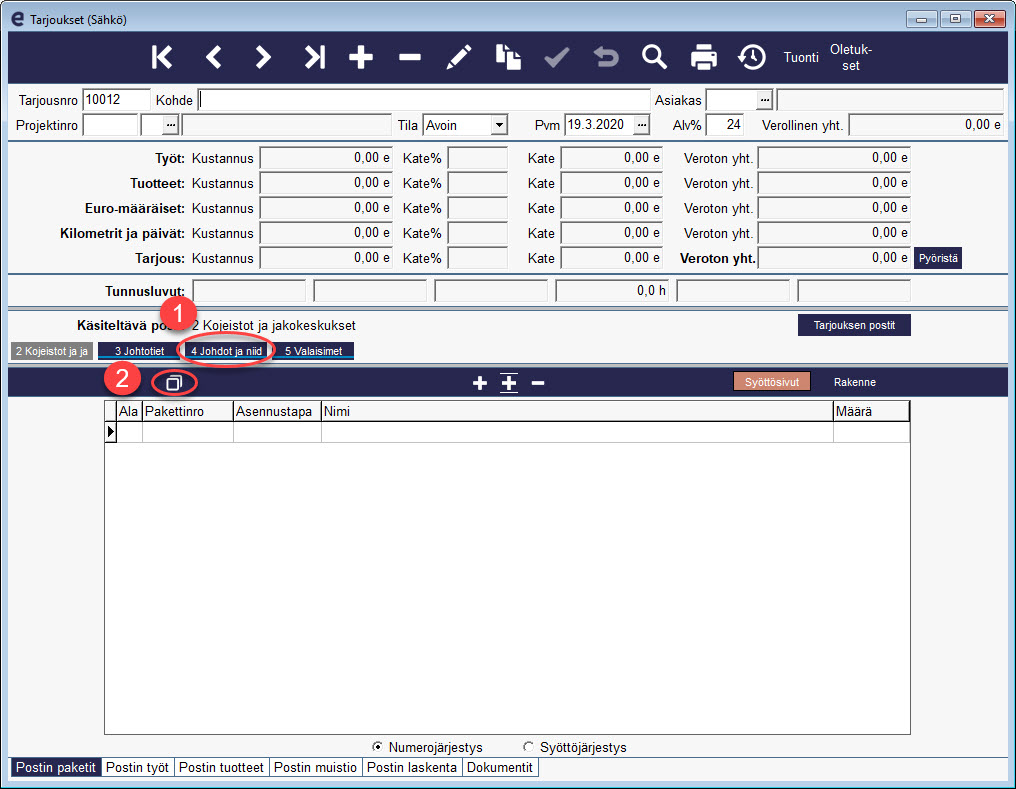The image size is (1016, 789).
Task: Go to next record arrow
Action: point(262,57)
